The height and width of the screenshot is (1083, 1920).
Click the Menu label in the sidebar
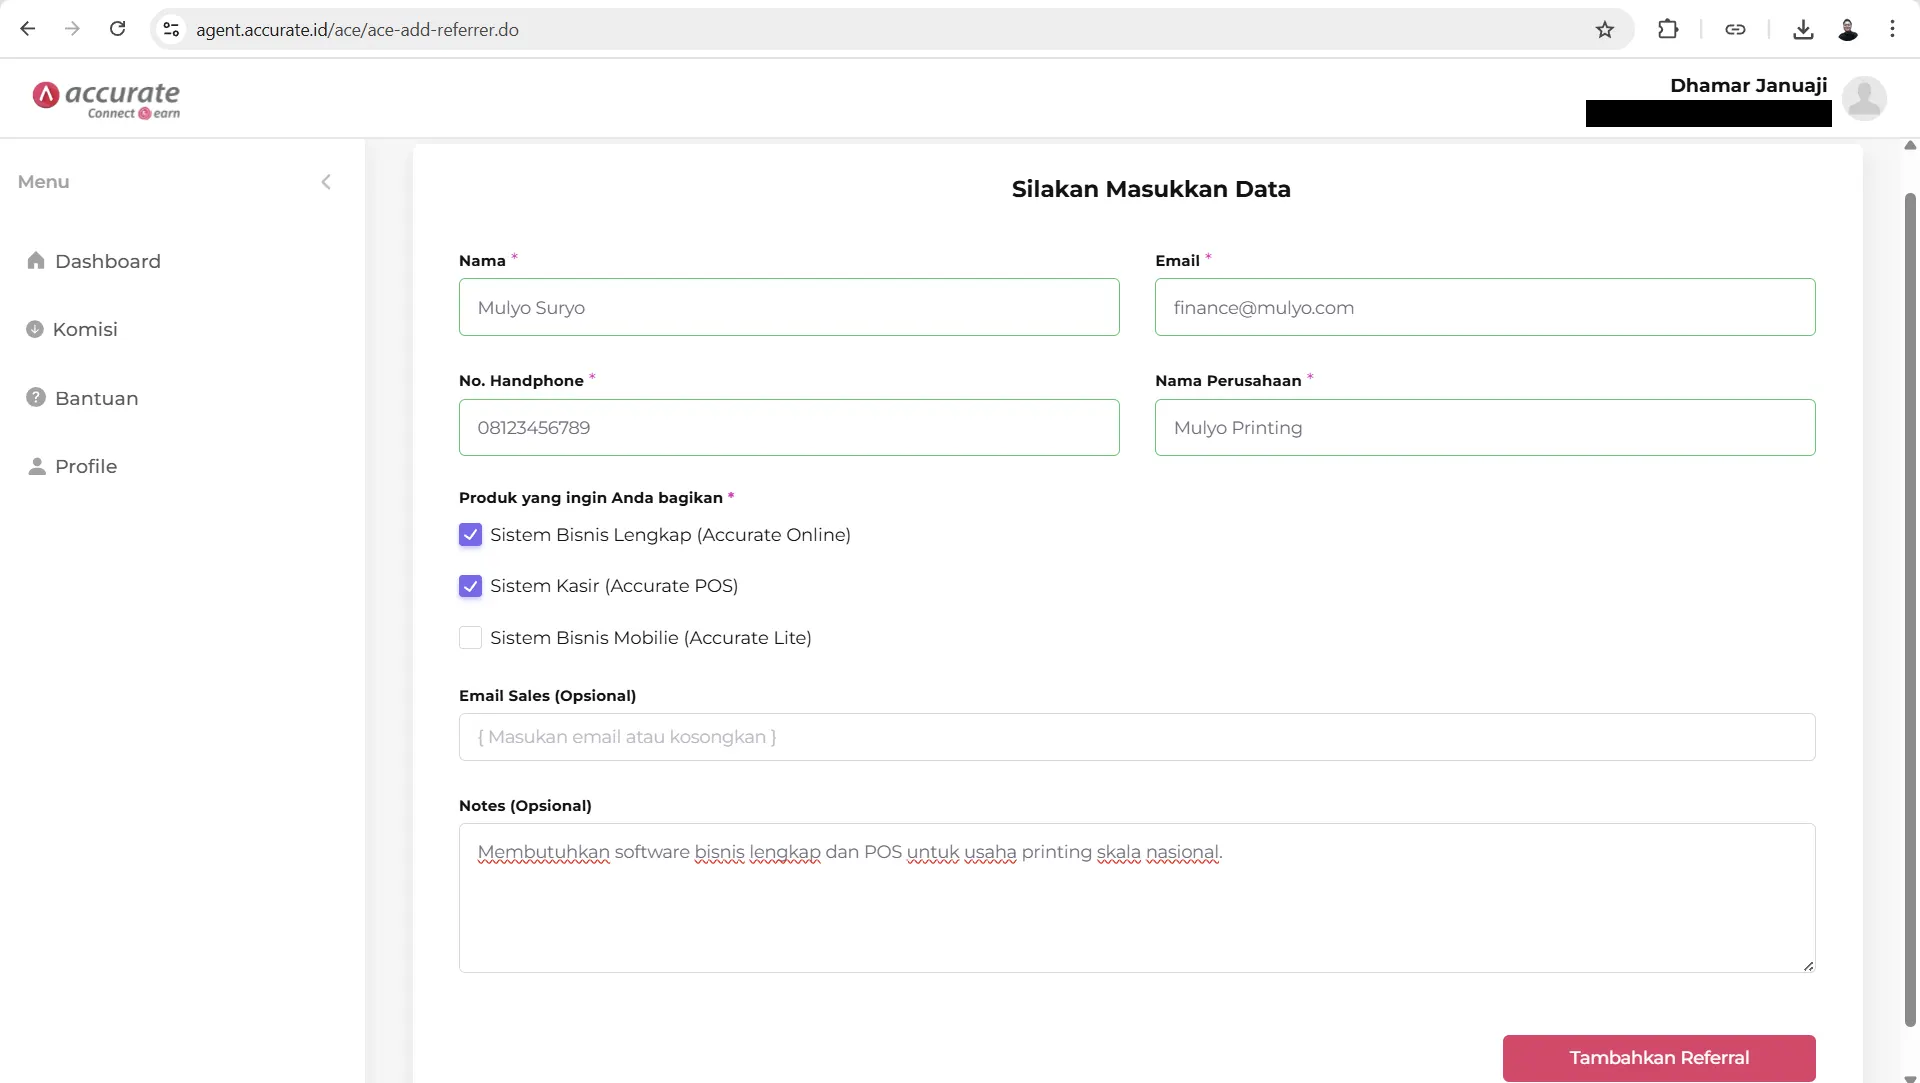pyautogui.click(x=43, y=182)
